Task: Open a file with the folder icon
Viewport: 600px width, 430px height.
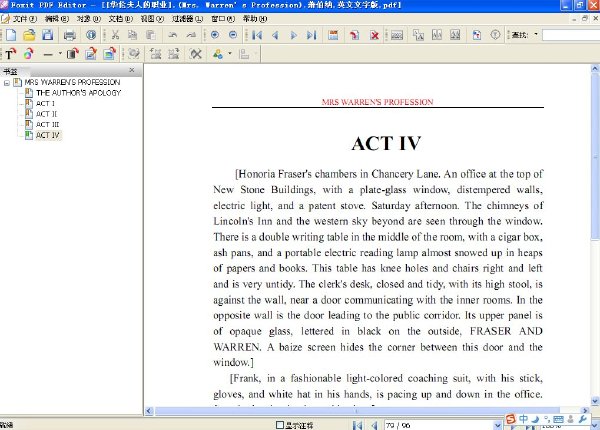Action: coord(29,35)
